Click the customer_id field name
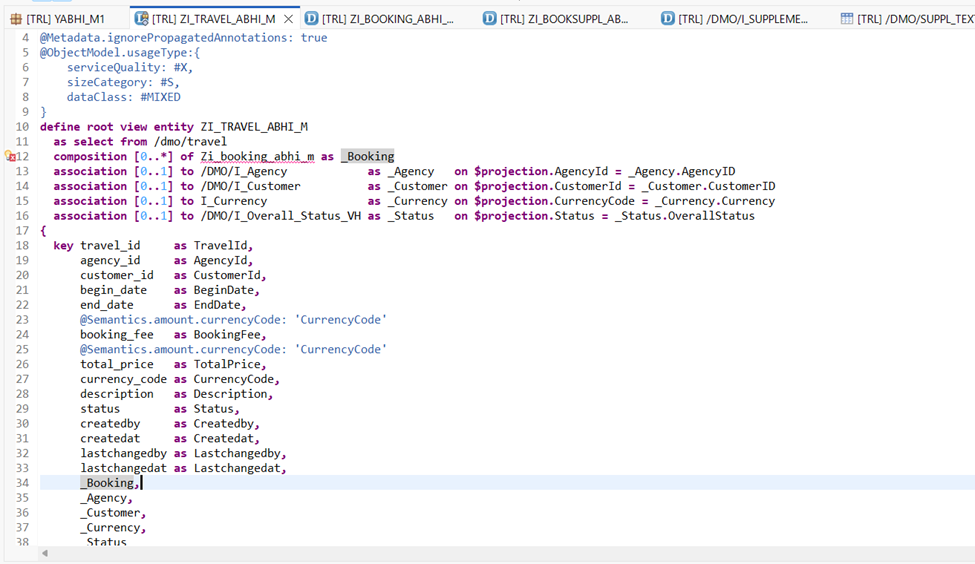The width and height of the screenshot is (975, 564). [116, 275]
